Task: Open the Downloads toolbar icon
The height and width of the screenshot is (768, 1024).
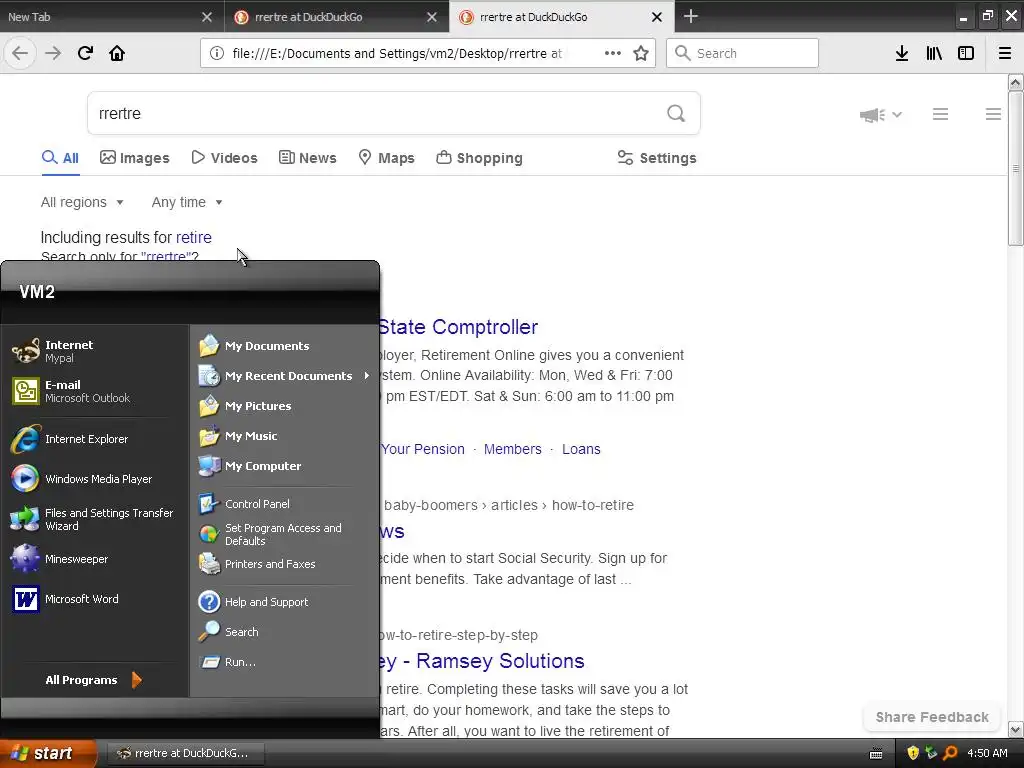Action: tap(902, 54)
